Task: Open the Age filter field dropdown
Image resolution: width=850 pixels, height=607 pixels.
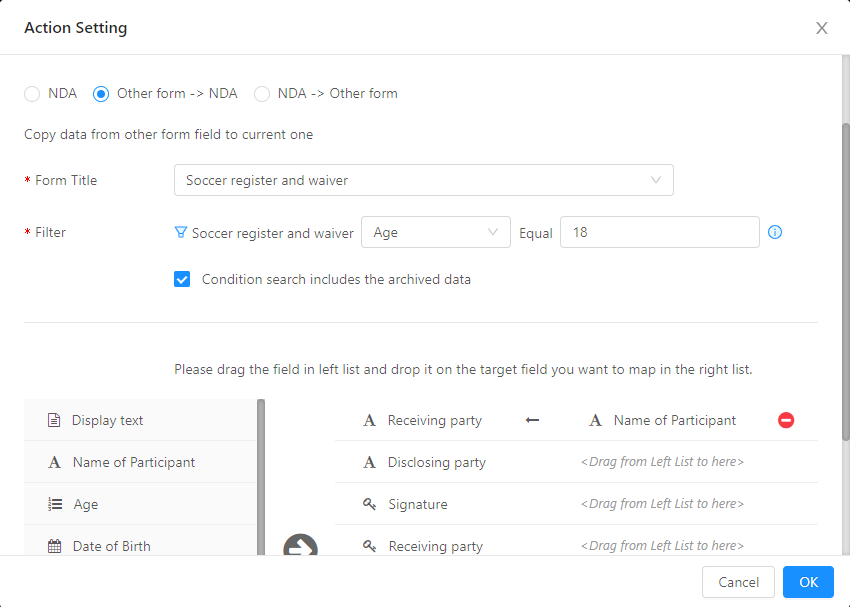Action: pyautogui.click(x=435, y=232)
